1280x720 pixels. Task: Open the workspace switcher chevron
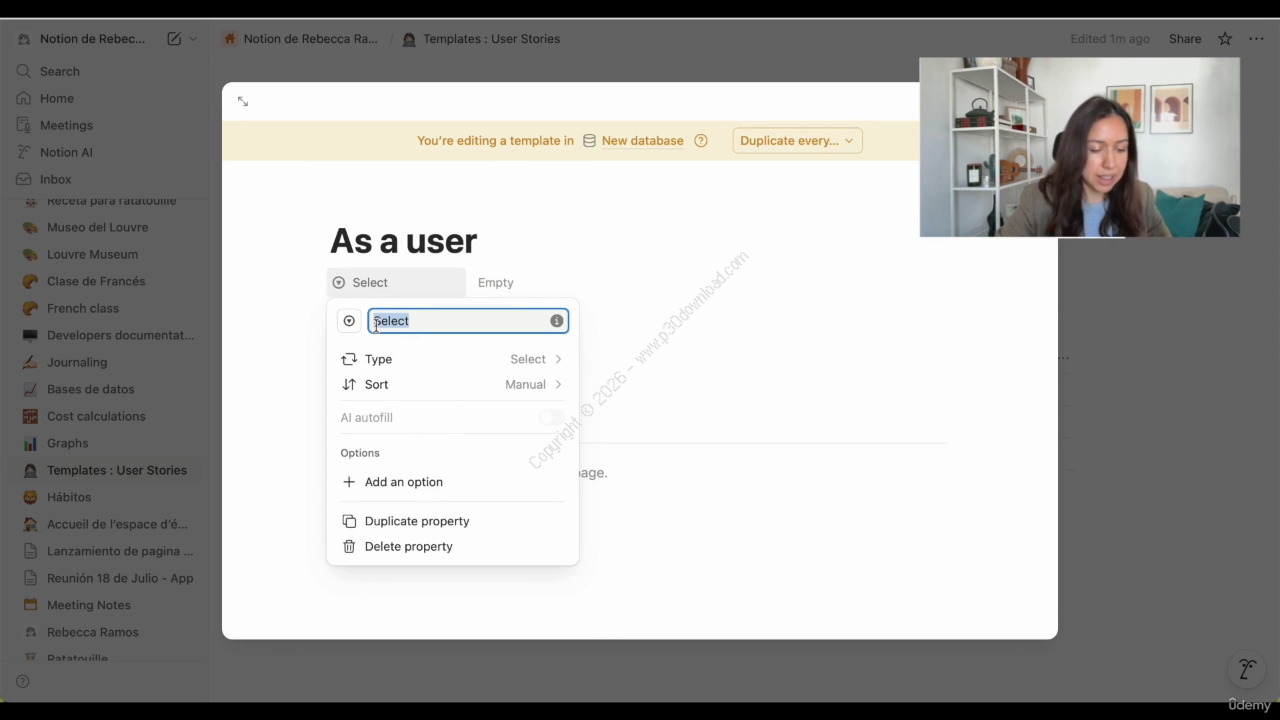point(193,39)
